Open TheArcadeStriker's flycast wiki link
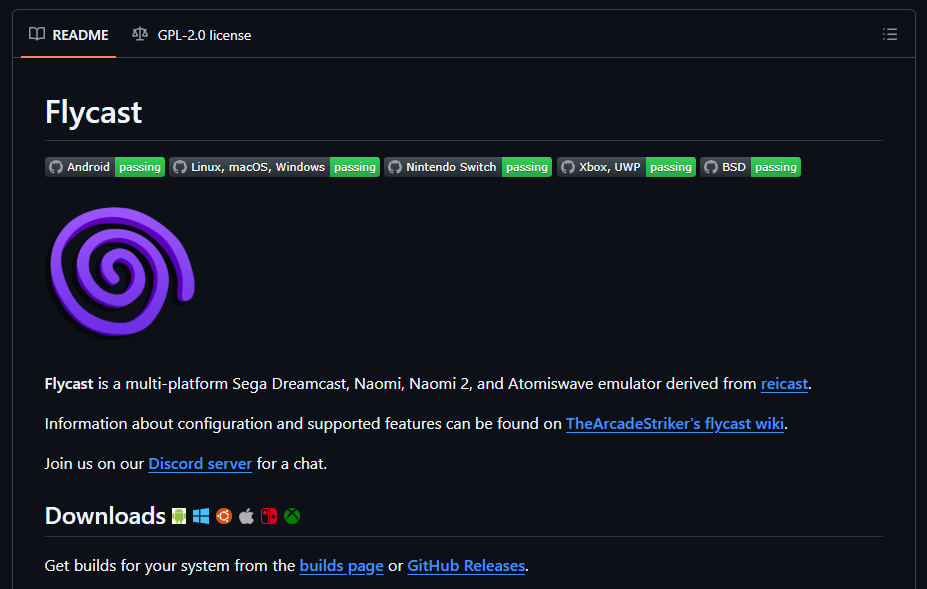 (675, 424)
